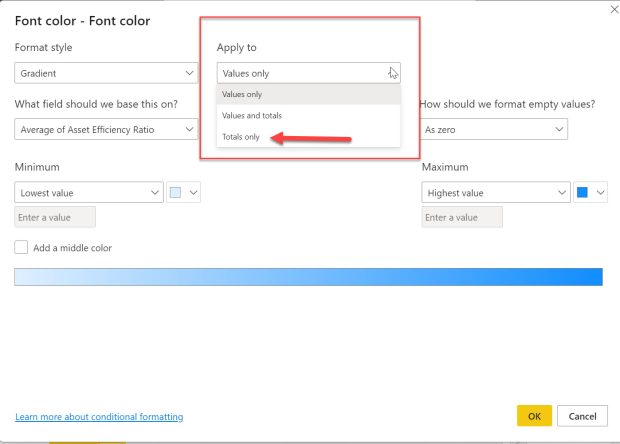Viewport: 620px width, 444px height.
Task: Click the Minimum light blue color swatch
Action: tap(176, 192)
